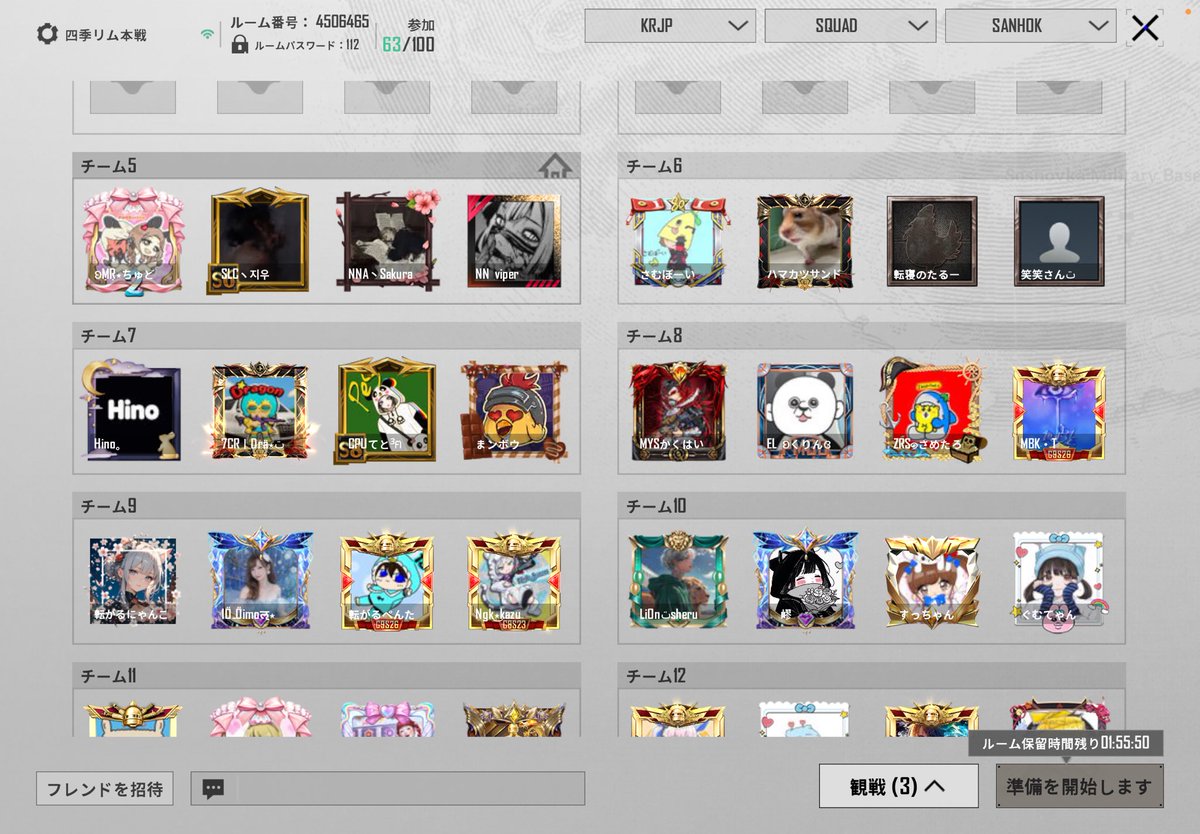
Task: Select the CPUてと panda hoodie avatar
Action: [387, 412]
